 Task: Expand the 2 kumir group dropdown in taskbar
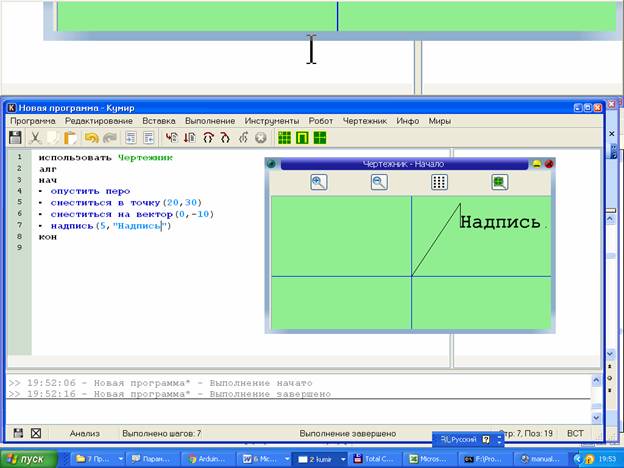pyautogui.click(x=343, y=459)
